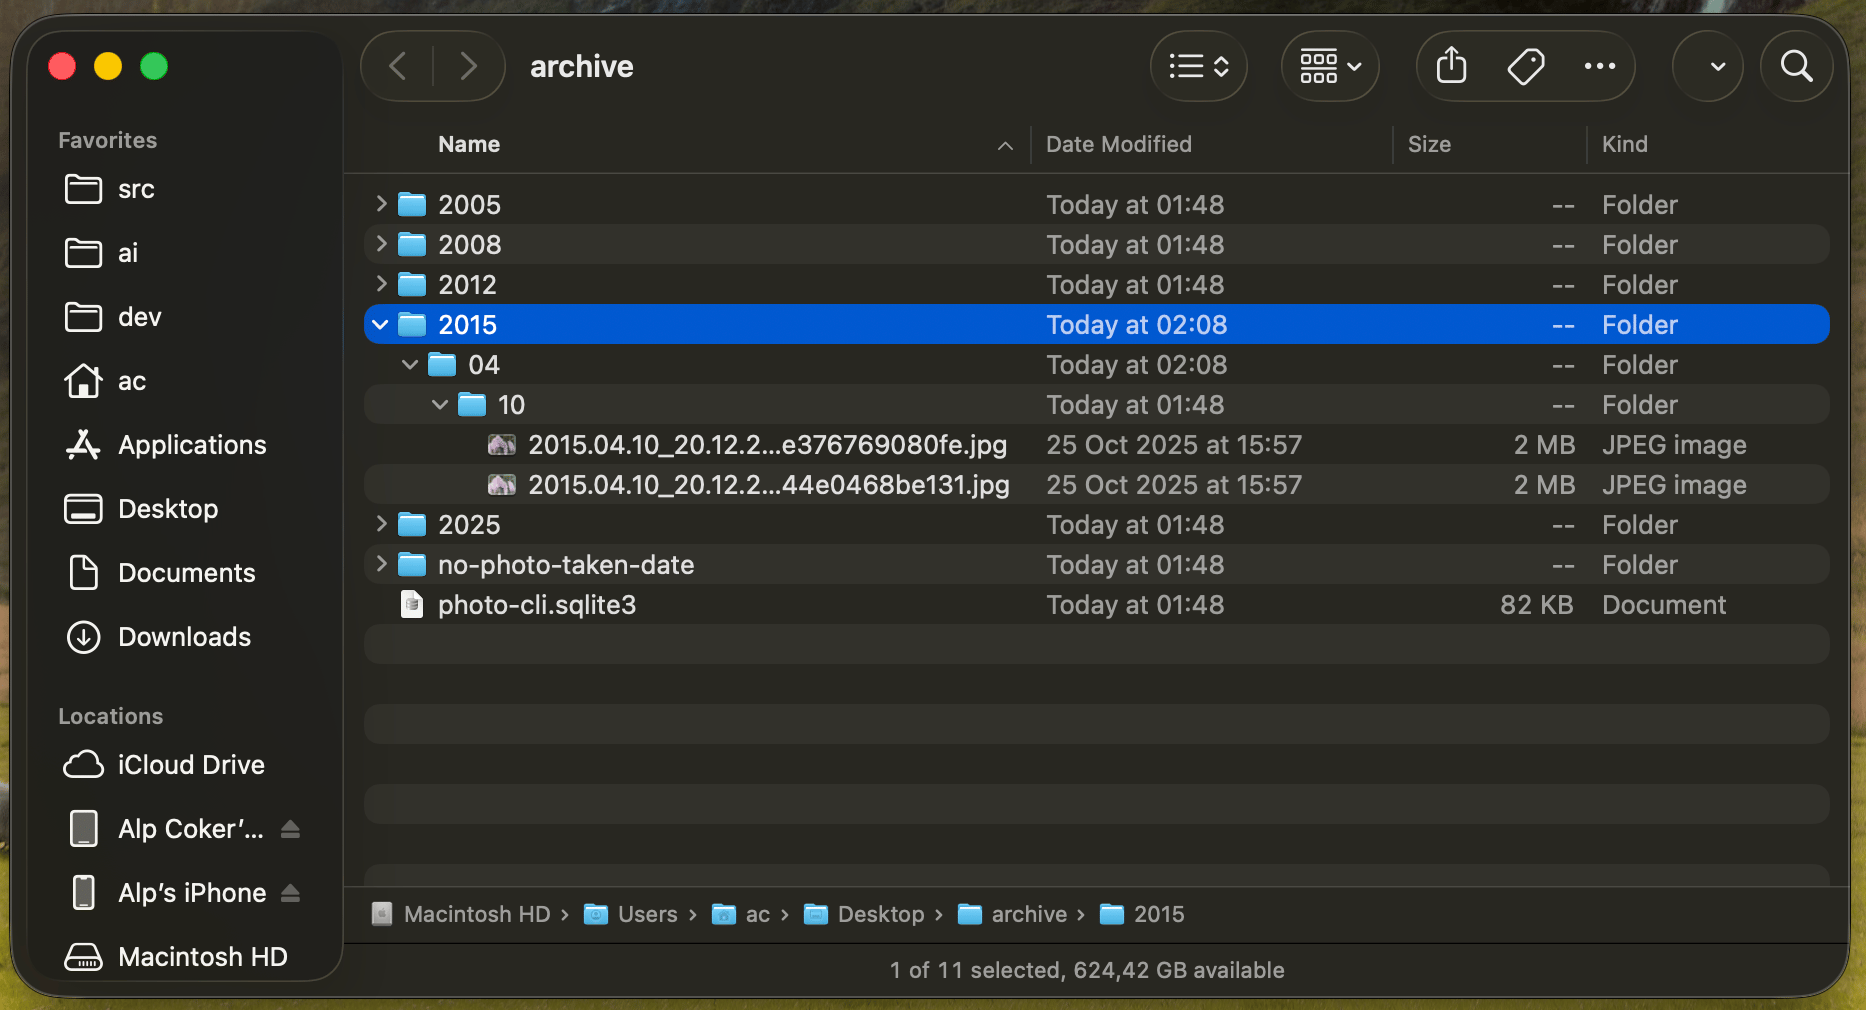Screen dimensions: 1866x1010
Task: Open the toolbar overflow chevron dropdown
Action: click(1709, 66)
